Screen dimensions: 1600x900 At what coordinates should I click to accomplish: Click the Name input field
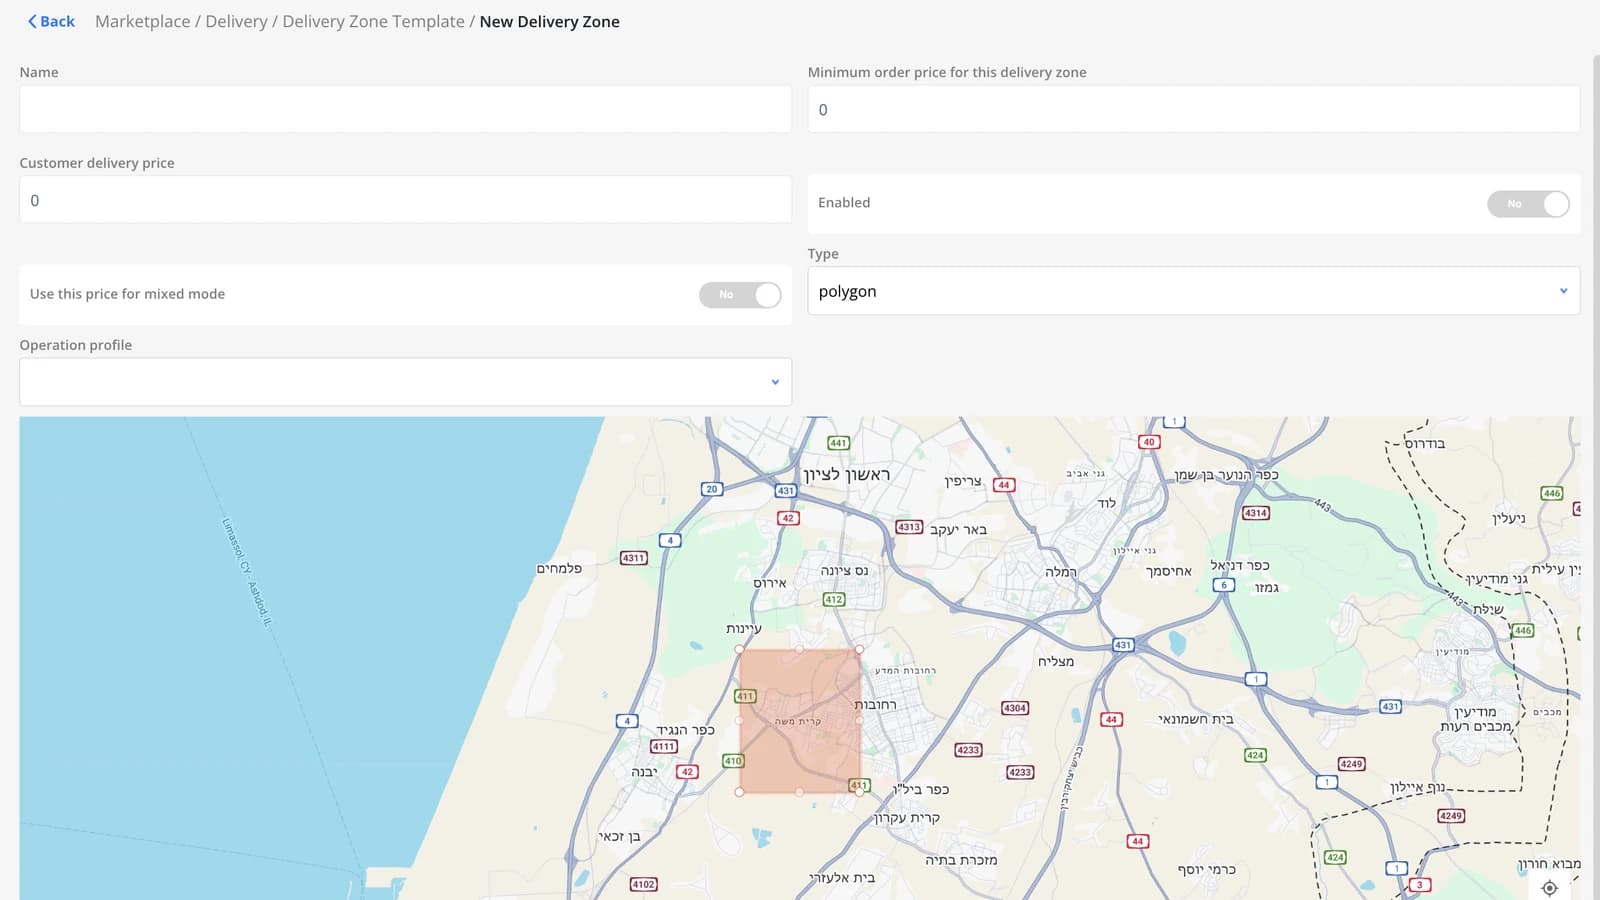pyautogui.click(x=405, y=109)
